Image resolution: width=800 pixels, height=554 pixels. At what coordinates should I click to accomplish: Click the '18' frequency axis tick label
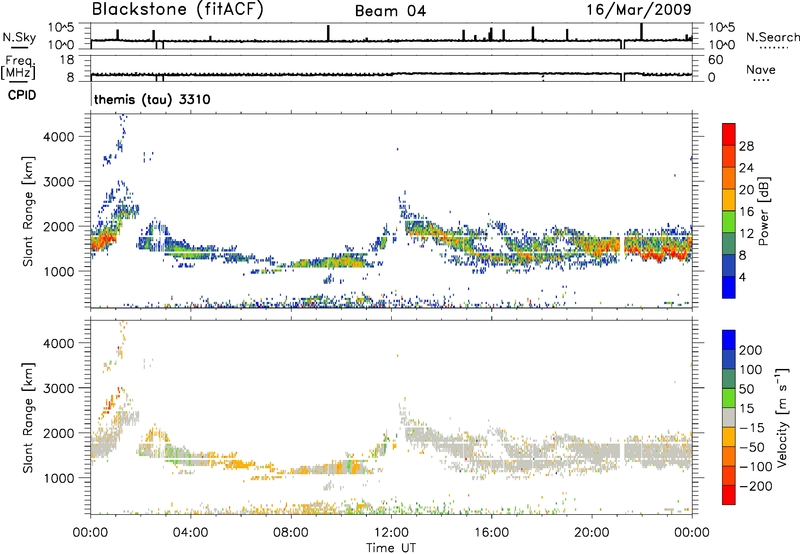[66, 60]
